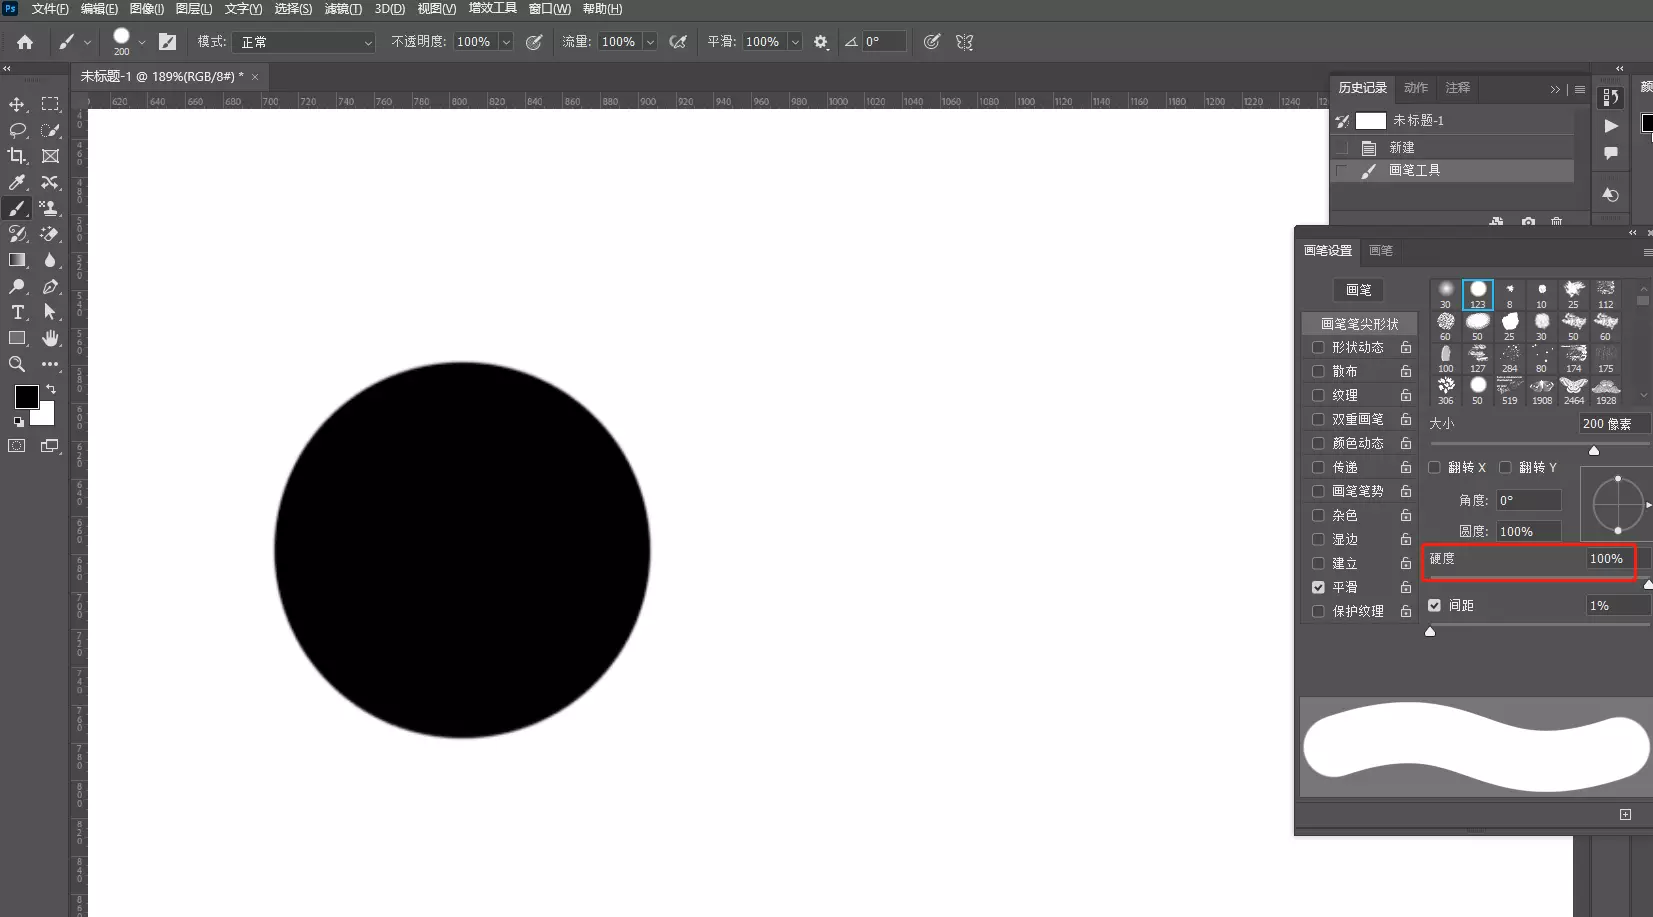Switch to the 动作 tab

click(x=1415, y=88)
